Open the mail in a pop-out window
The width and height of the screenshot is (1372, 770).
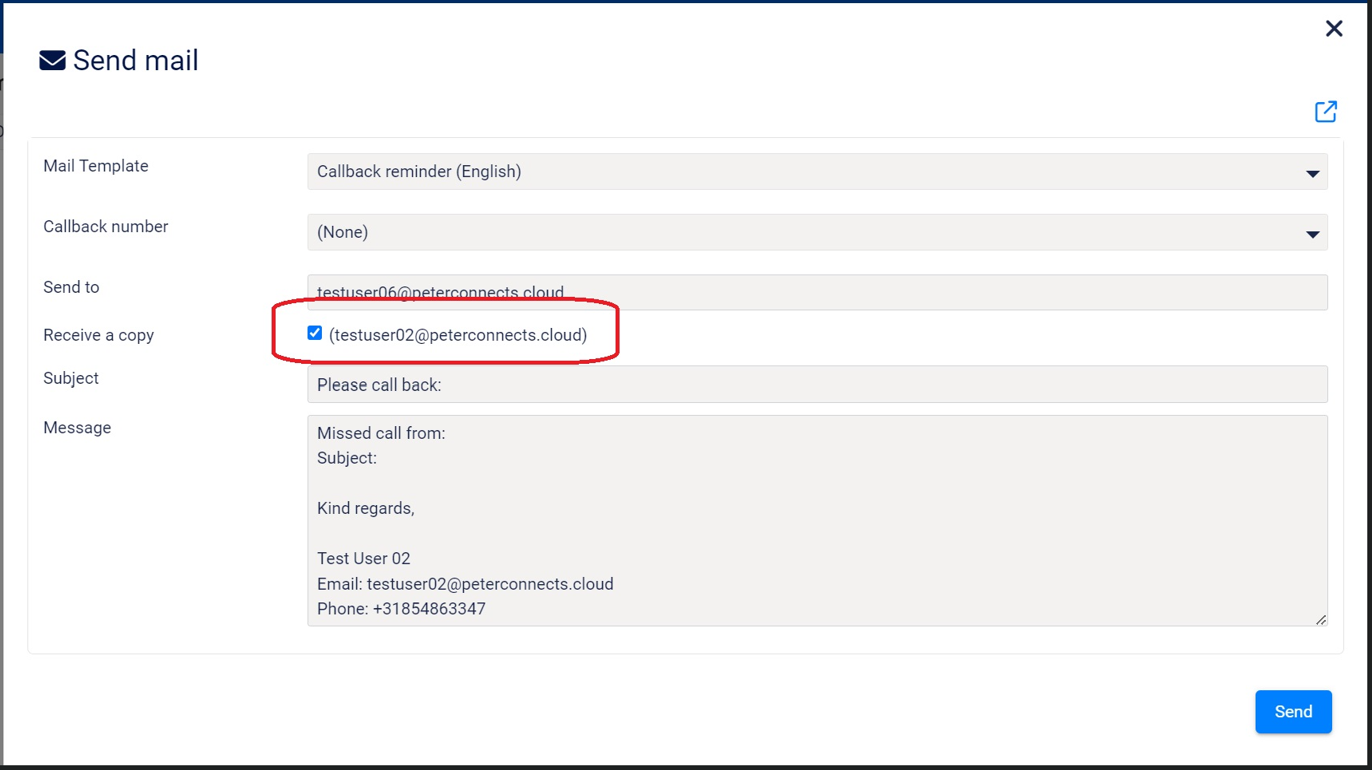pyautogui.click(x=1325, y=112)
